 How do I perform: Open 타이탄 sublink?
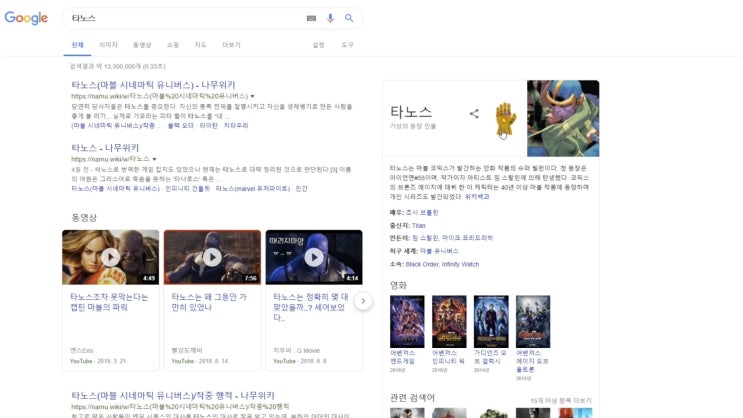pyautogui.click(x=208, y=126)
